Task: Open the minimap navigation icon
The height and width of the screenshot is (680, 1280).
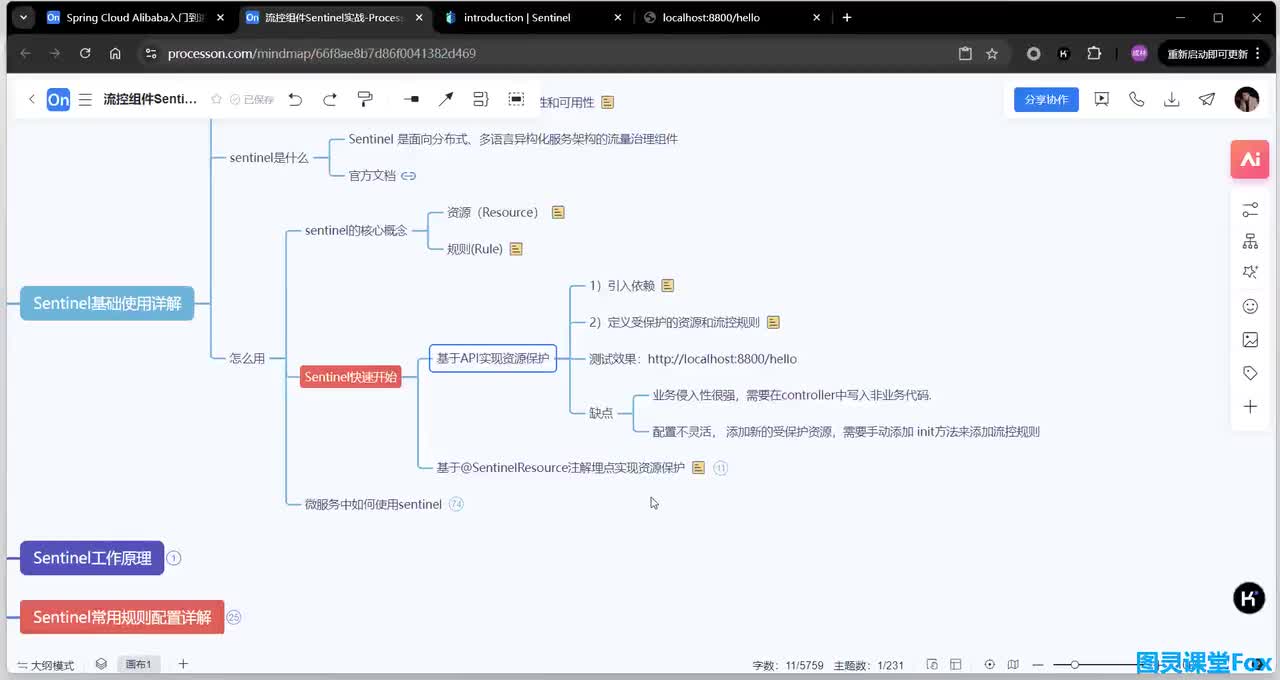Action: [x=1013, y=664]
